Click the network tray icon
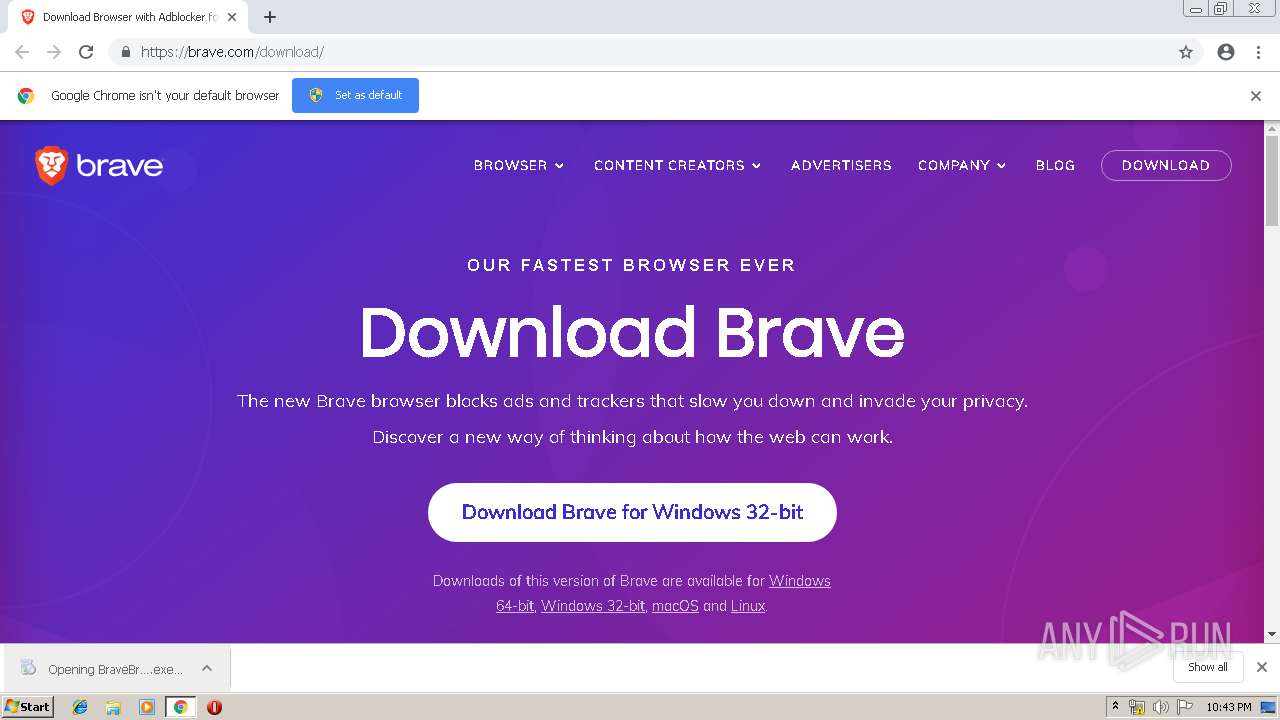This screenshot has height=720, width=1280. (x=1137, y=707)
